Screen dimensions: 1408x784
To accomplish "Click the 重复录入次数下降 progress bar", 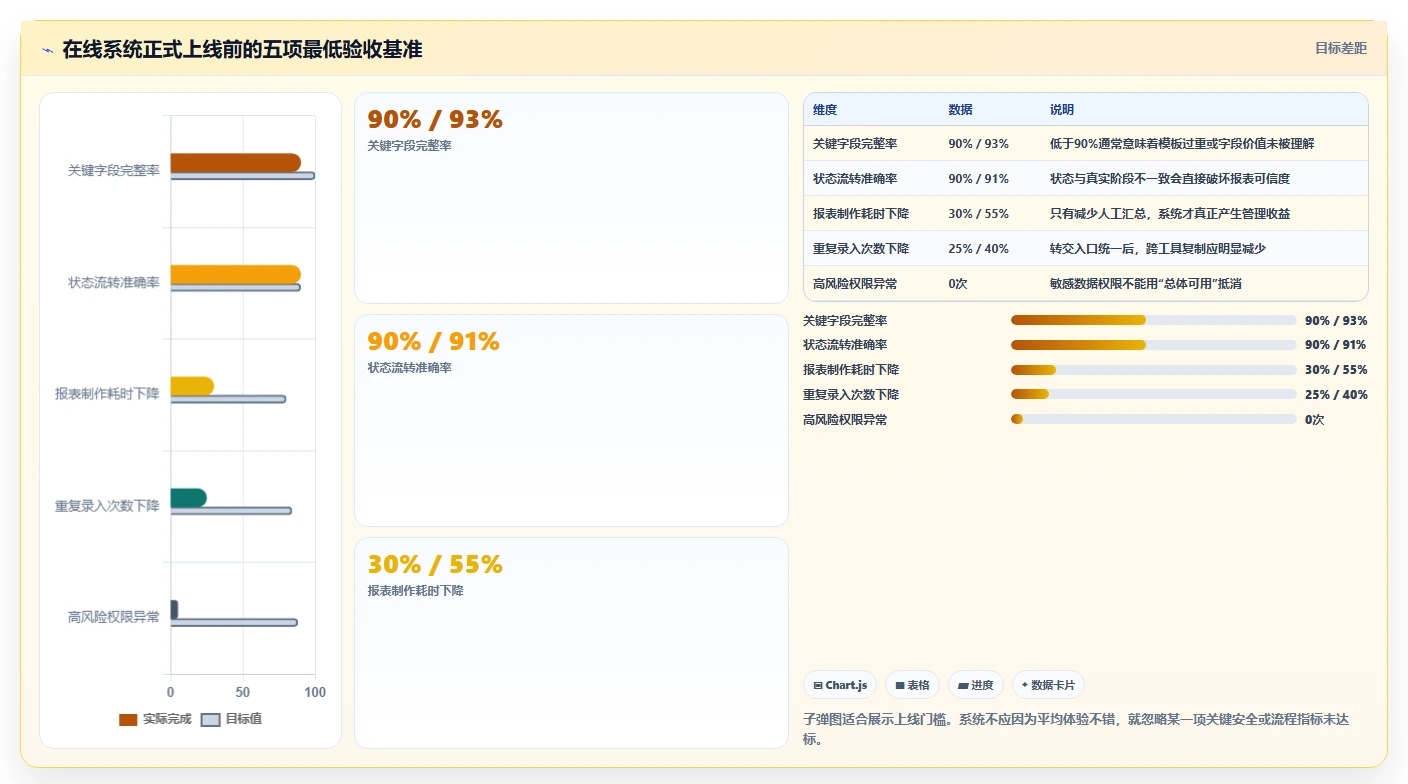I will [1153, 395].
